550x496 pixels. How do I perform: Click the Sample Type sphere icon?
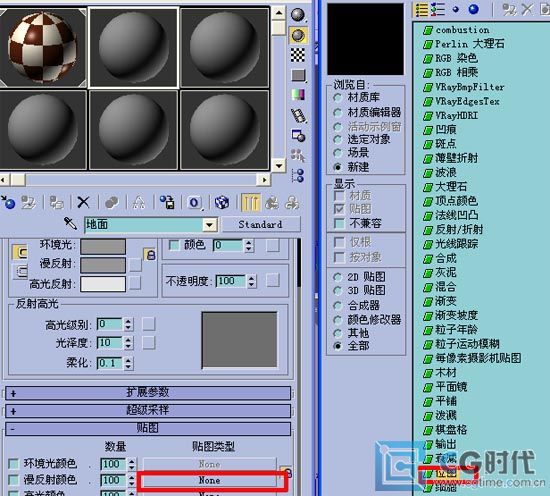298,15
